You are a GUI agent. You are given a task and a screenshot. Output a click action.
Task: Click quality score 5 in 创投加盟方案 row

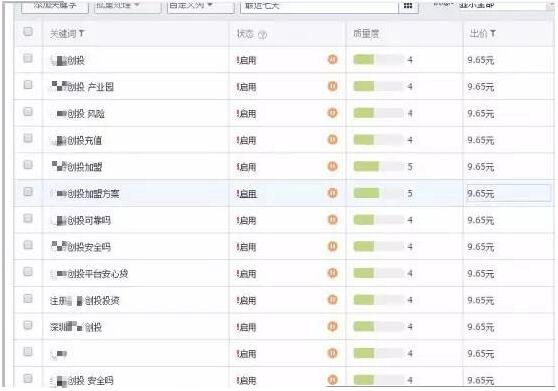[410, 194]
